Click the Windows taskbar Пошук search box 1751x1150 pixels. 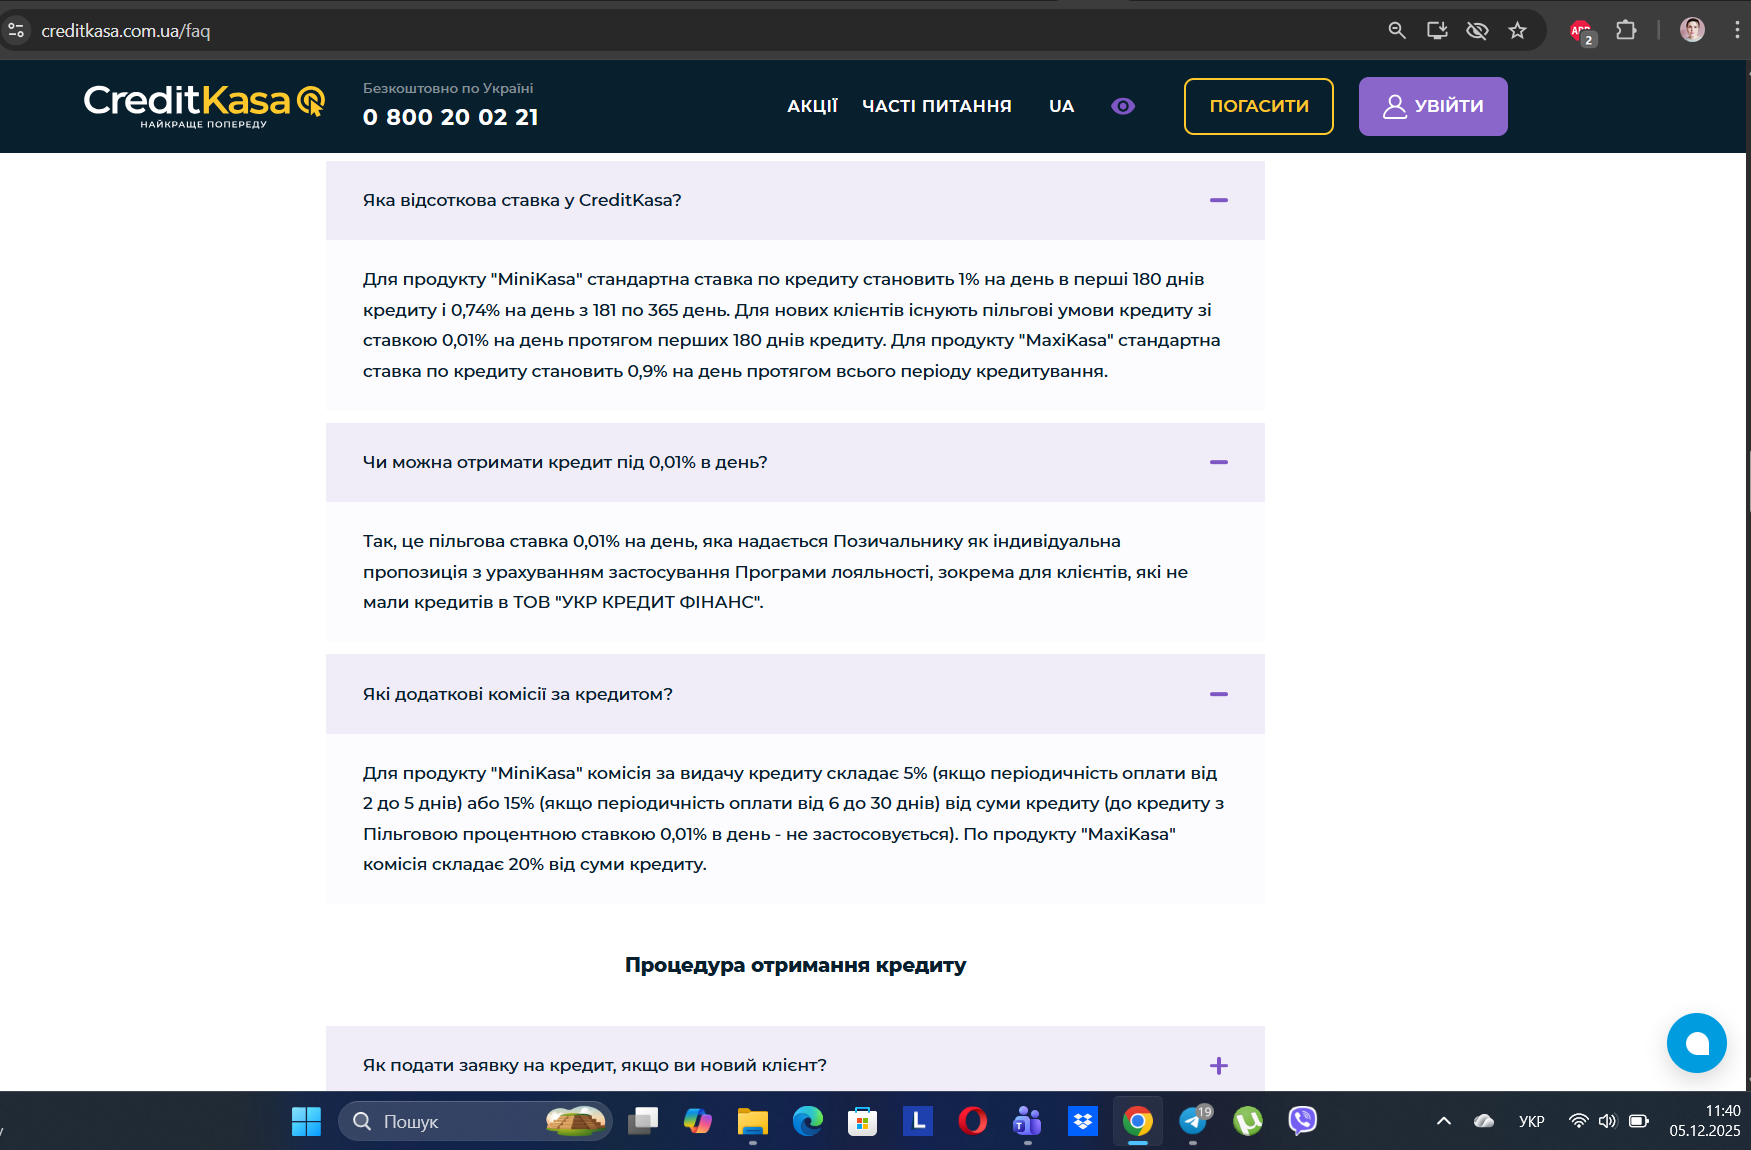[475, 1121]
